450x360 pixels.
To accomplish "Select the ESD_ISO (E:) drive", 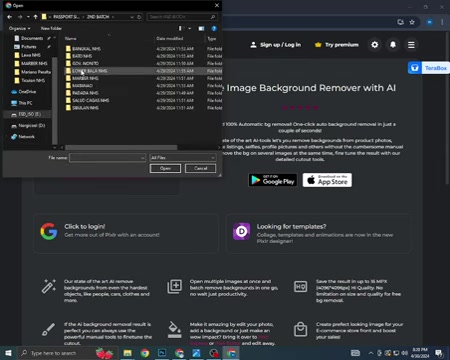I will tap(29, 114).
